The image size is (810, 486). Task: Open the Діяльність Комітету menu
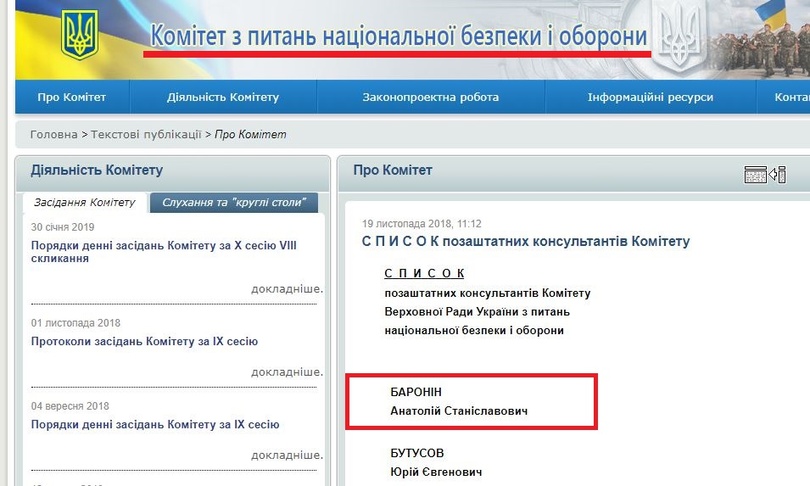tap(223, 97)
